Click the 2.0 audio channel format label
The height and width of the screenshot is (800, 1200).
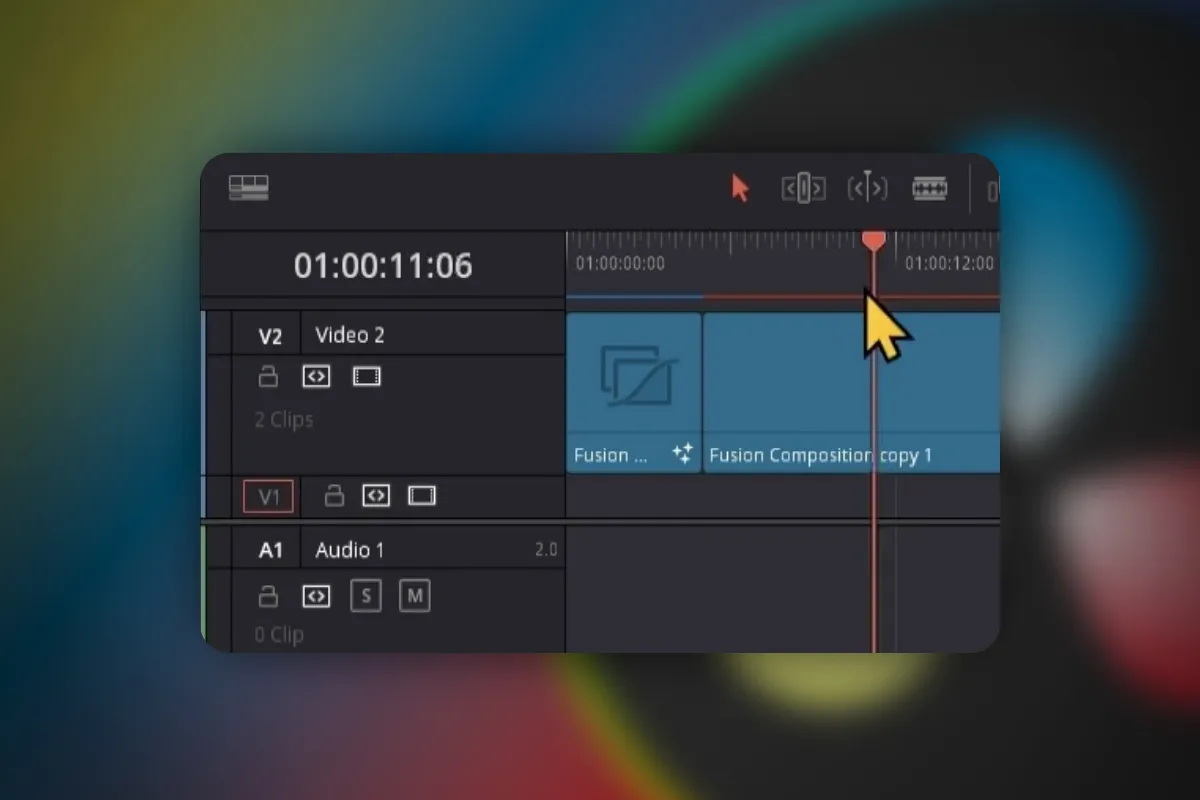click(x=546, y=550)
